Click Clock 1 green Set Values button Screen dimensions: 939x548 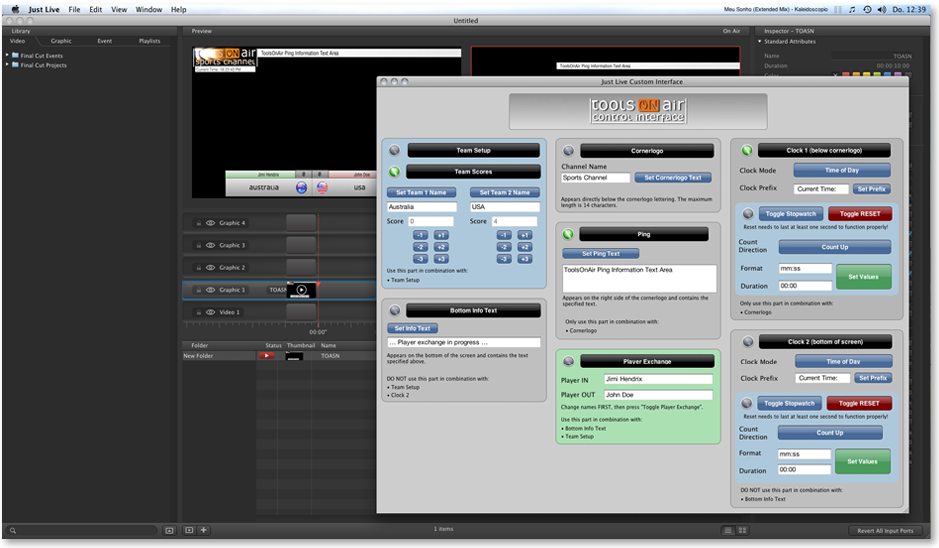pos(864,277)
